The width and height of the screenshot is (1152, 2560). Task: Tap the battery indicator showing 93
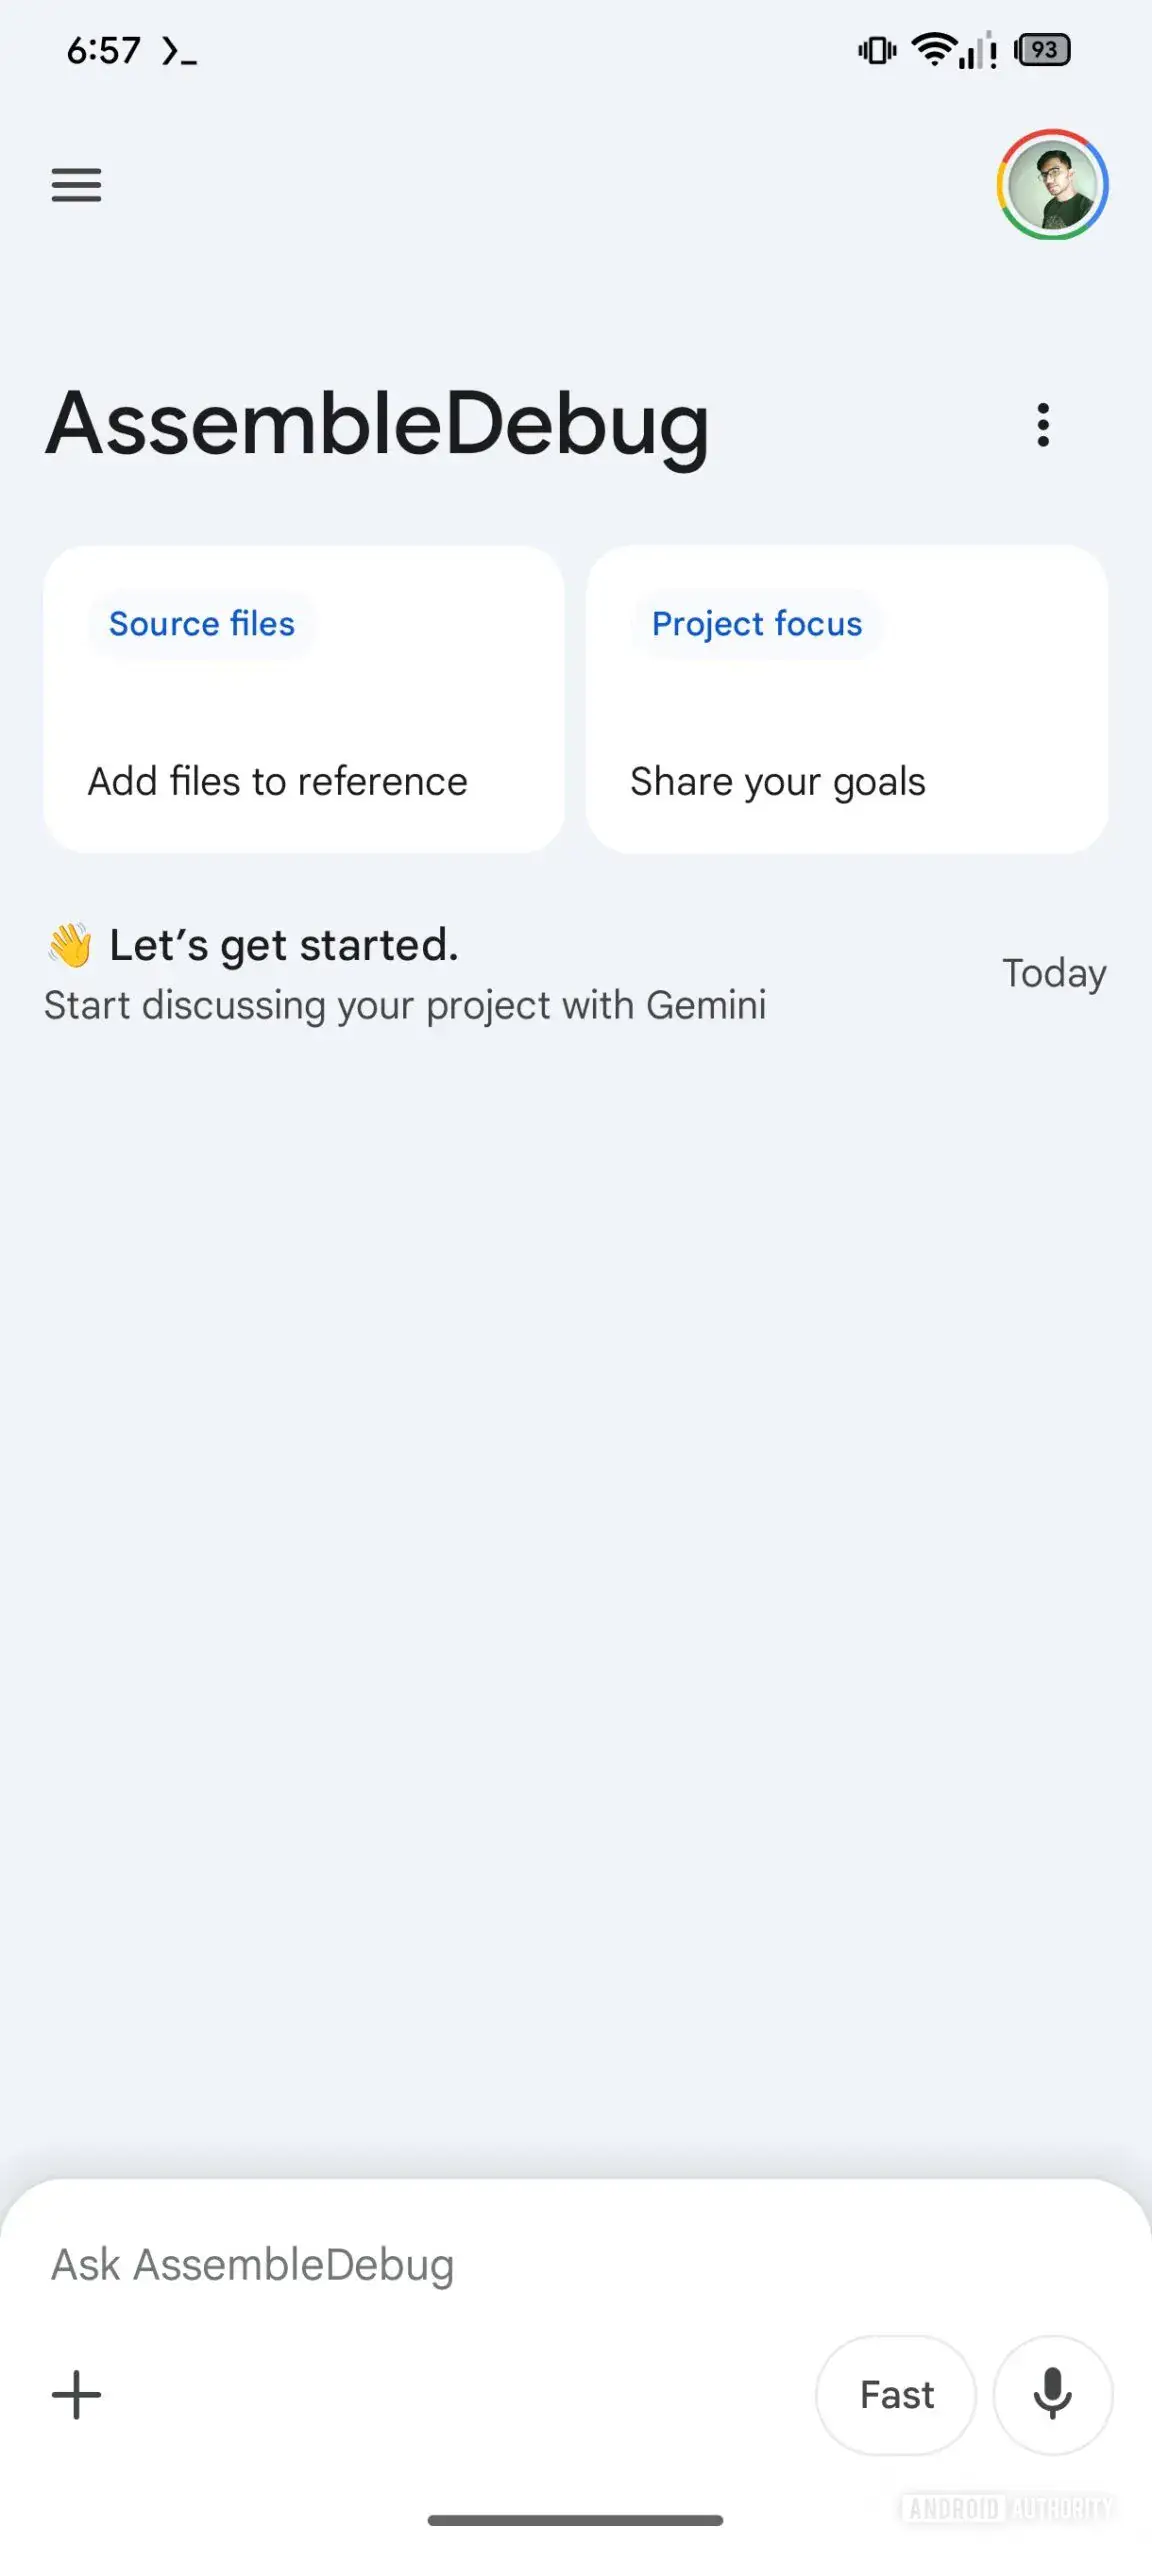tap(1043, 50)
